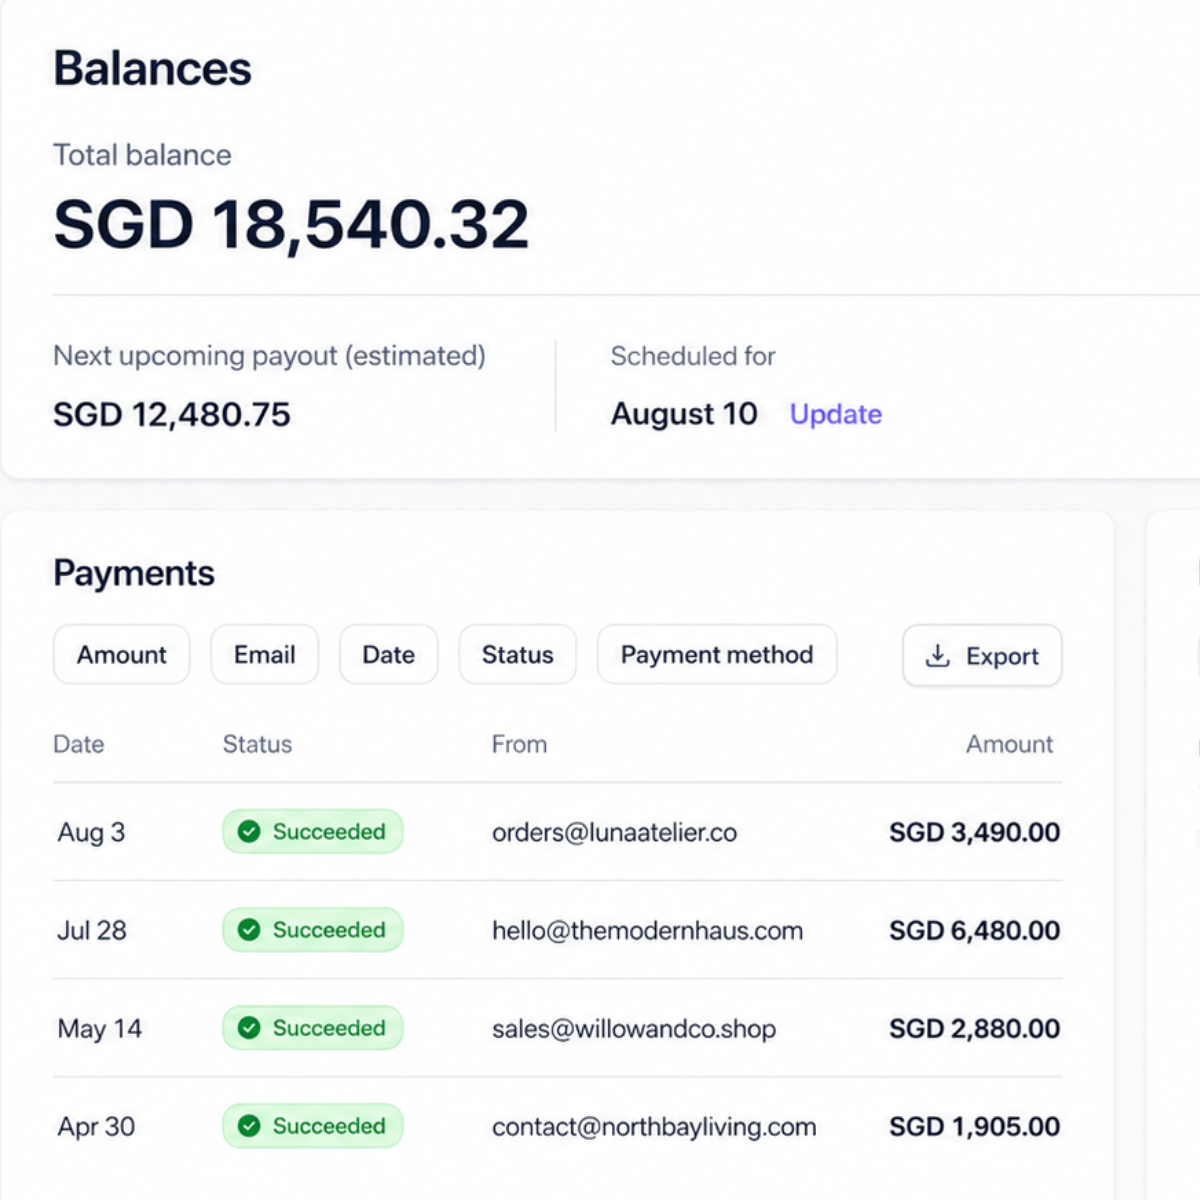This screenshot has height=1200, width=1200.
Task: Click sales@willowandco.shop email
Action: coord(633,1028)
